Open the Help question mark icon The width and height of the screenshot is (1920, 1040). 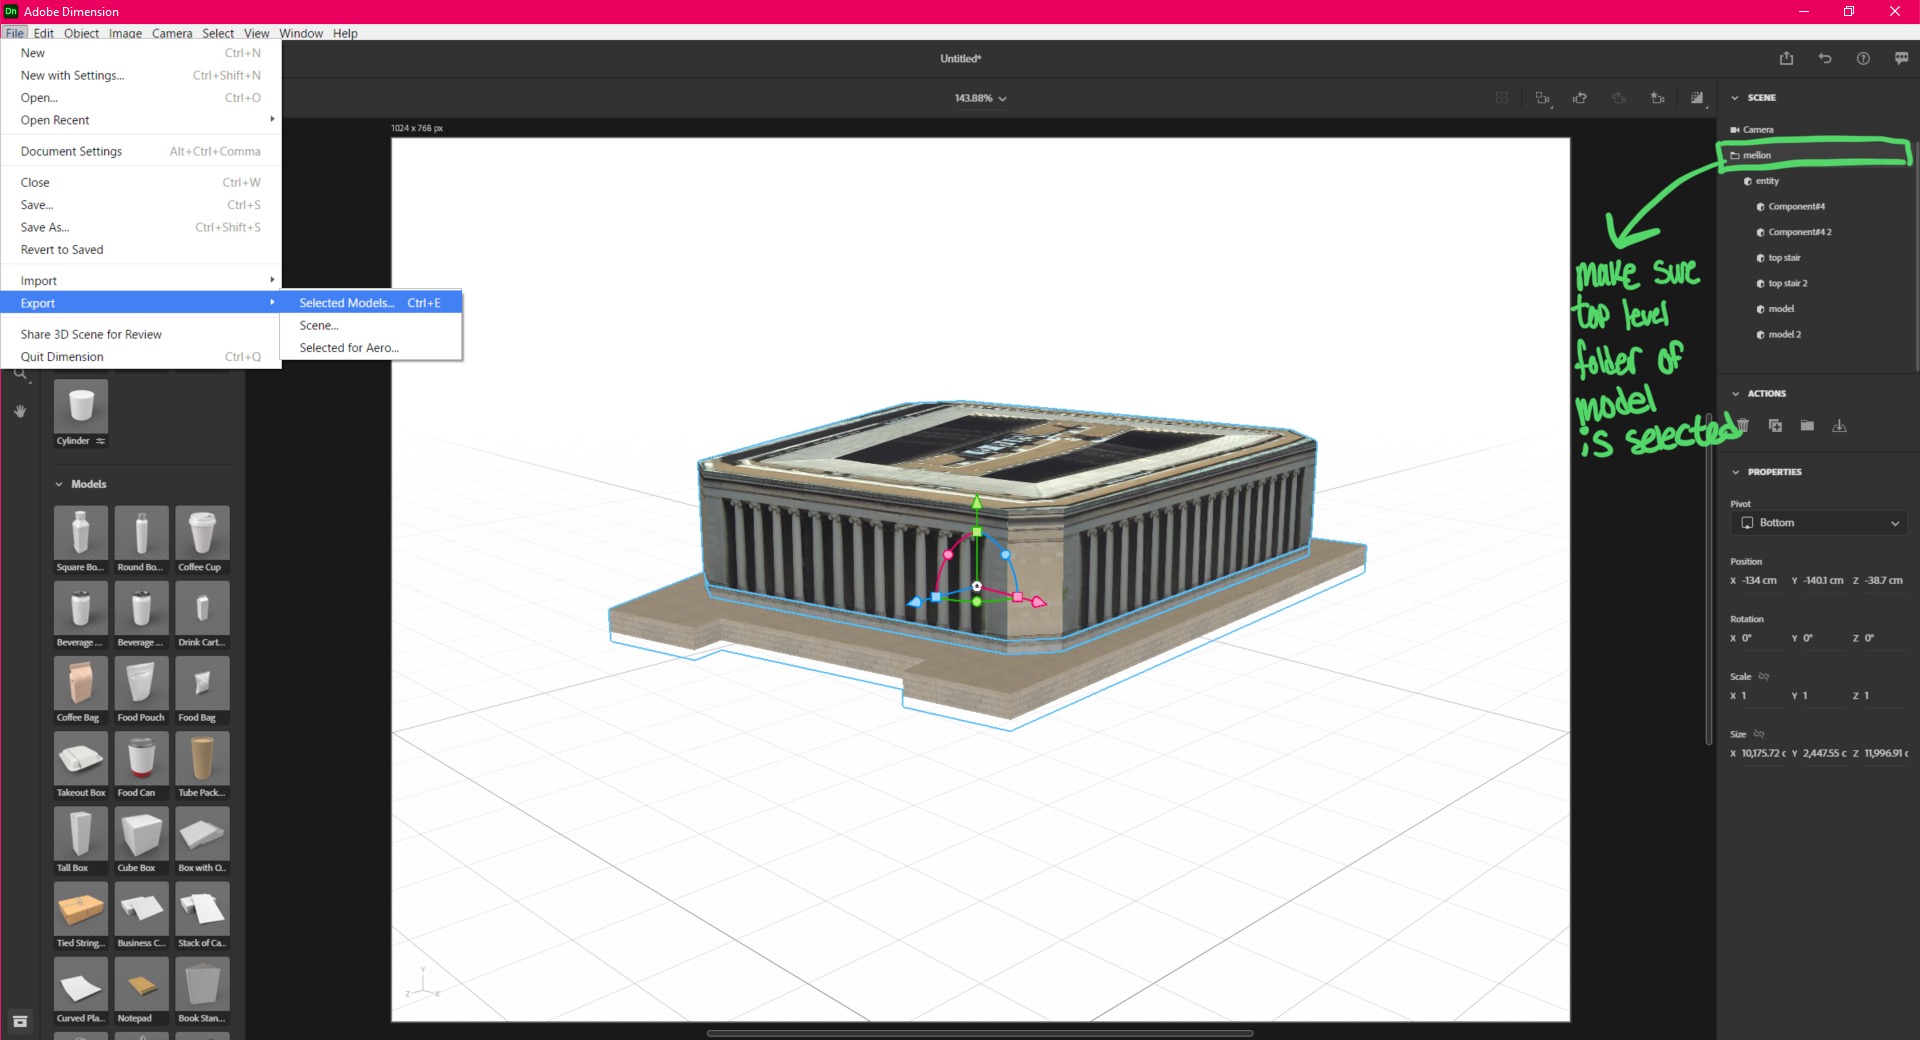pos(1863,58)
